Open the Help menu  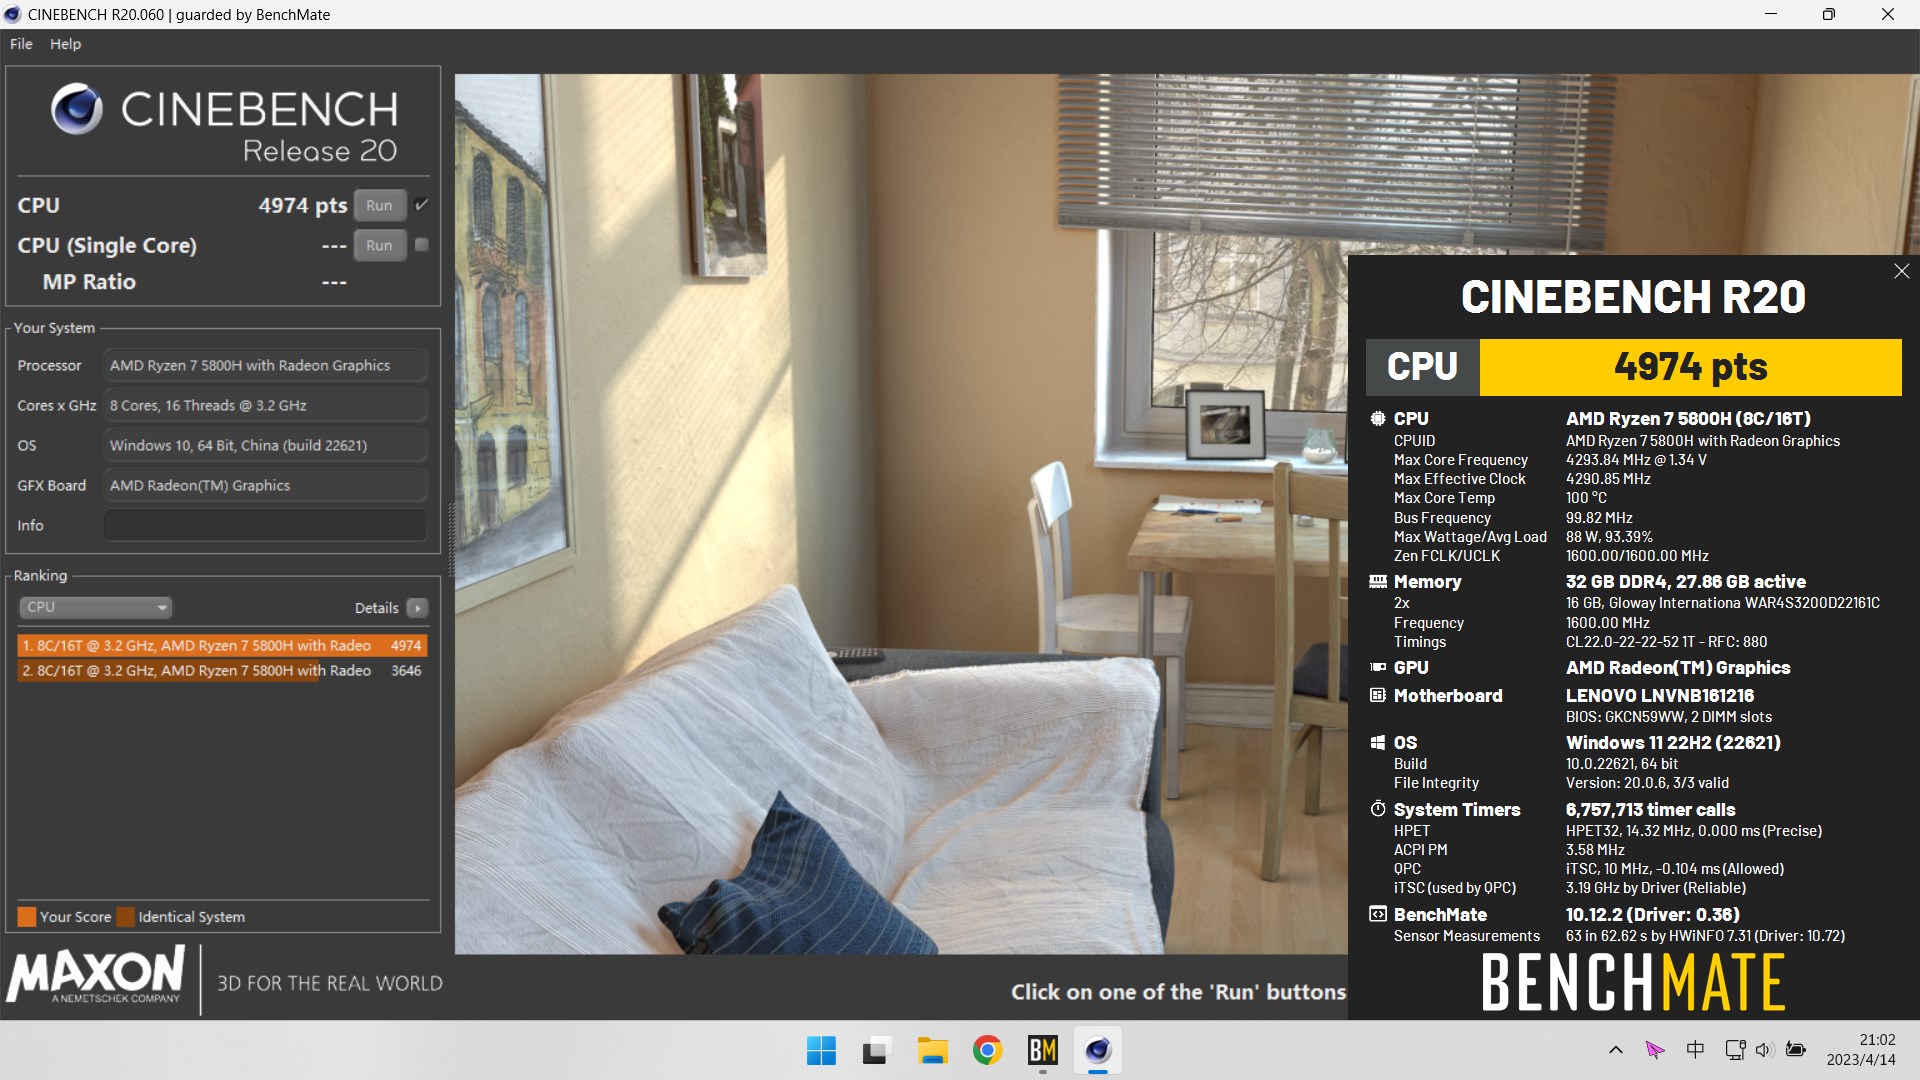coord(65,44)
